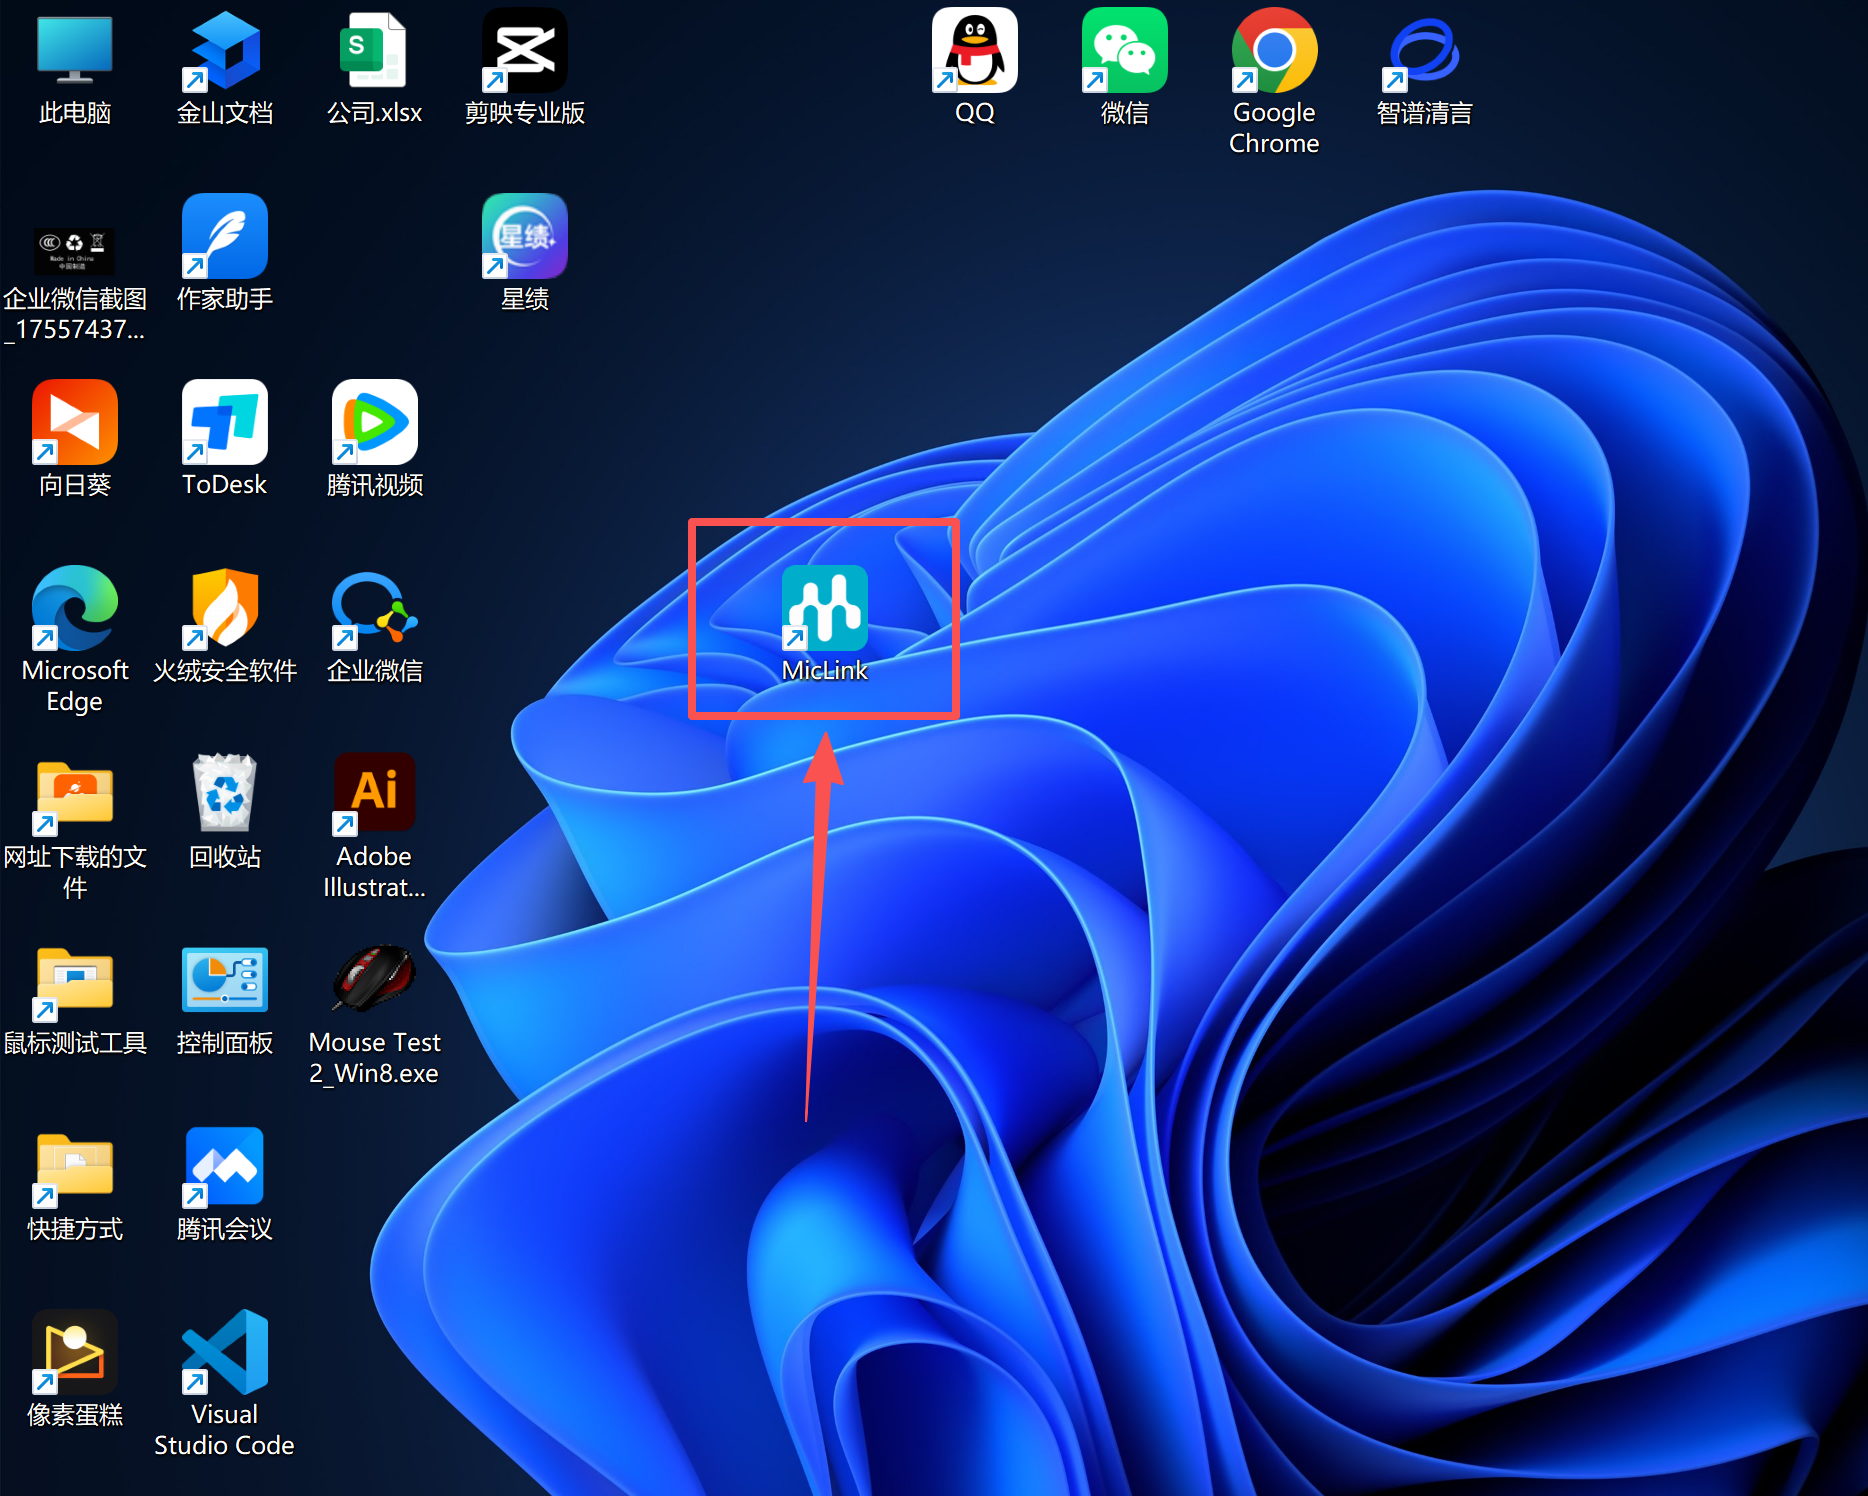Screen dimensions: 1868x1496
Task: Click the Microsoft Edge shortcut
Action: (x=75, y=609)
